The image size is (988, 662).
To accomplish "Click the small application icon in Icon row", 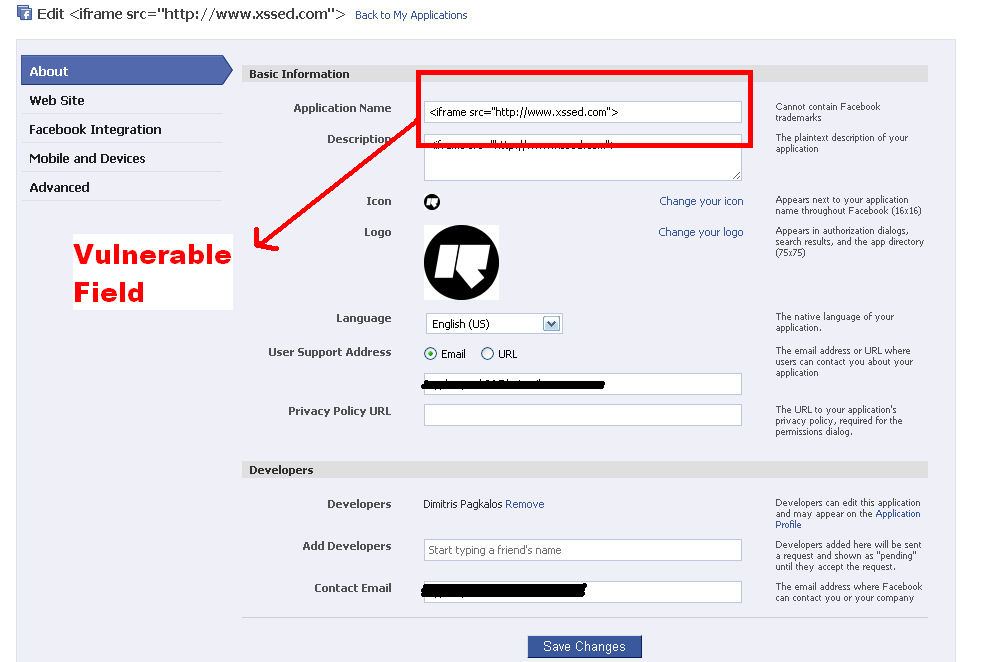I will pyautogui.click(x=432, y=202).
